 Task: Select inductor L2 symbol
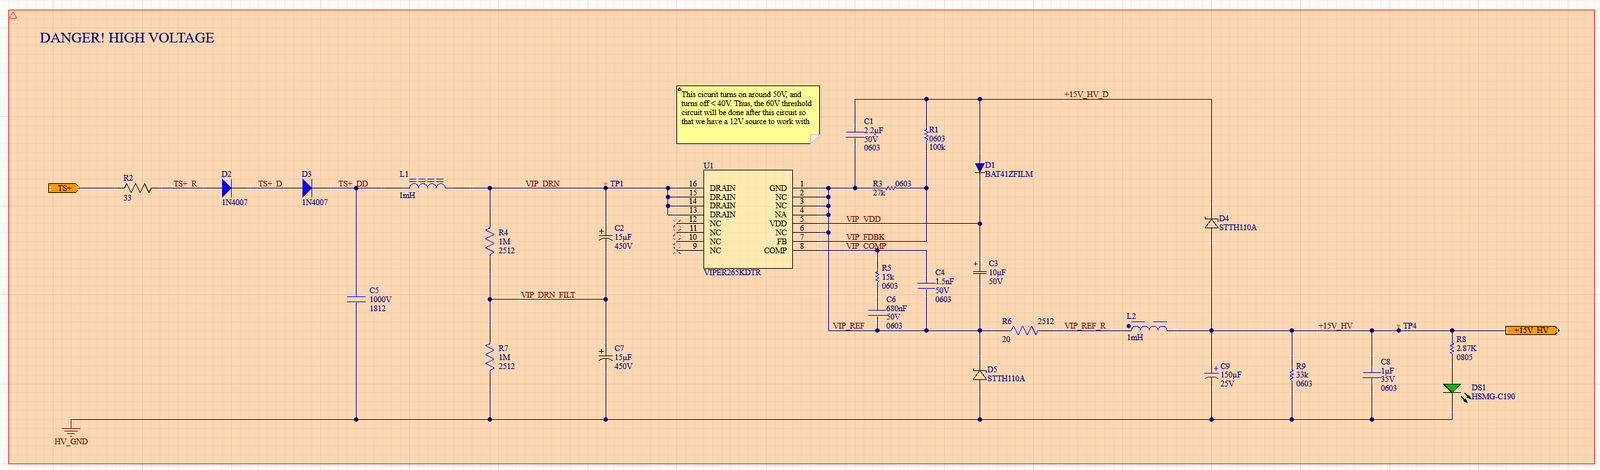coord(1148,327)
